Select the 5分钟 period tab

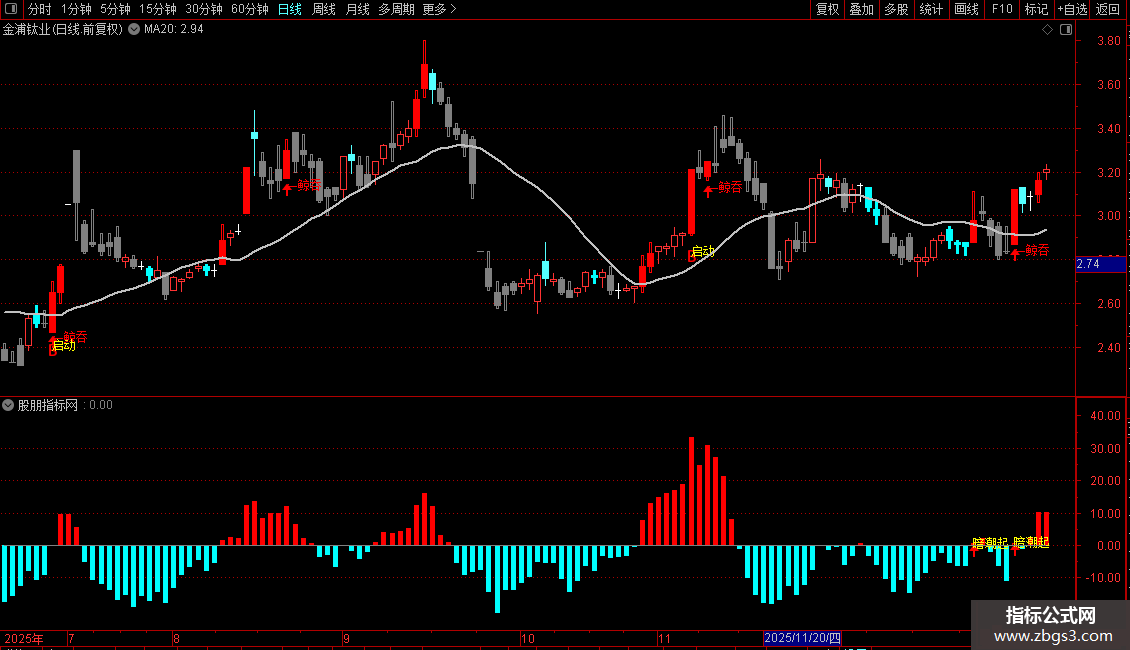coord(115,9)
